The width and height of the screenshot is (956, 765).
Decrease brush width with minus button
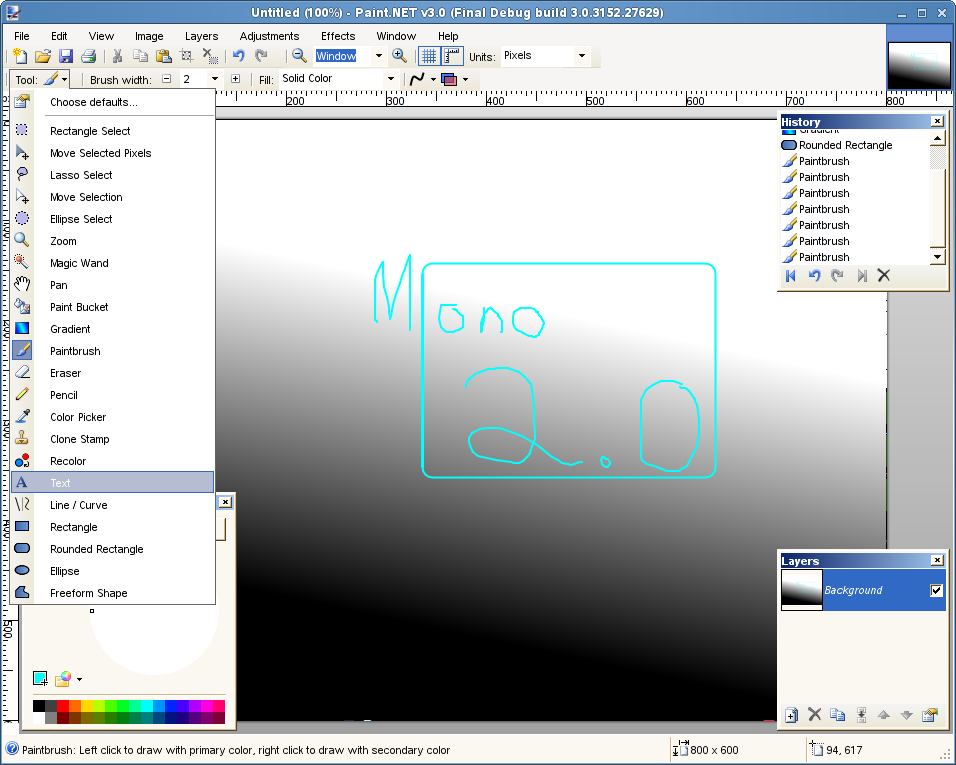166,79
